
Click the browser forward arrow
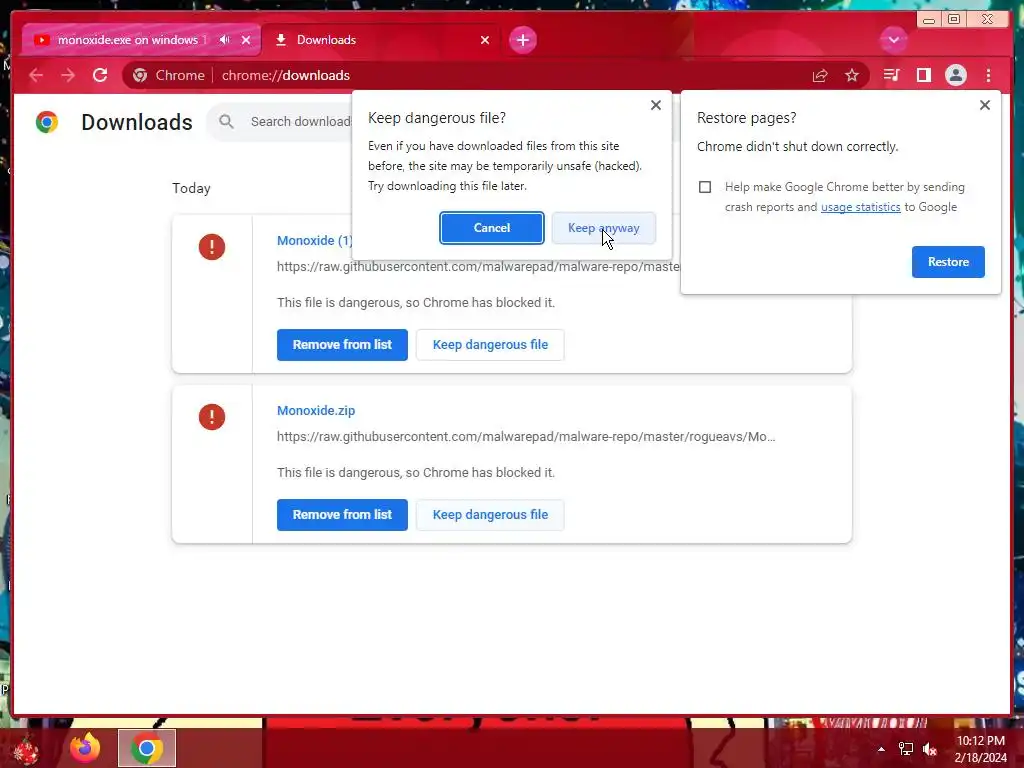tap(68, 75)
